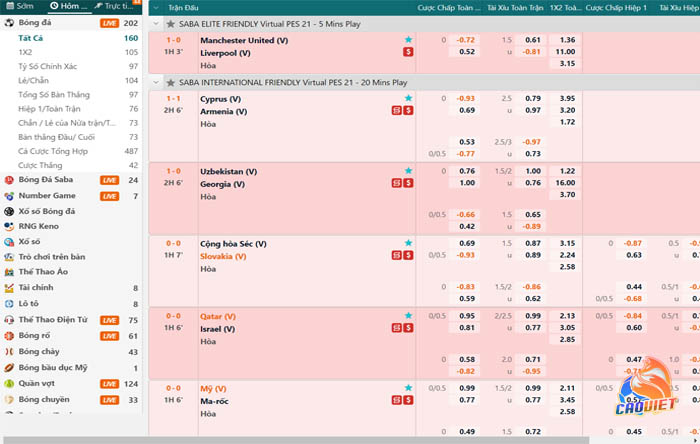Viewport: 700px width, 444px height.
Task: Click the Bóng chuyền volleyball icon
Action: click(x=9, y=400)
